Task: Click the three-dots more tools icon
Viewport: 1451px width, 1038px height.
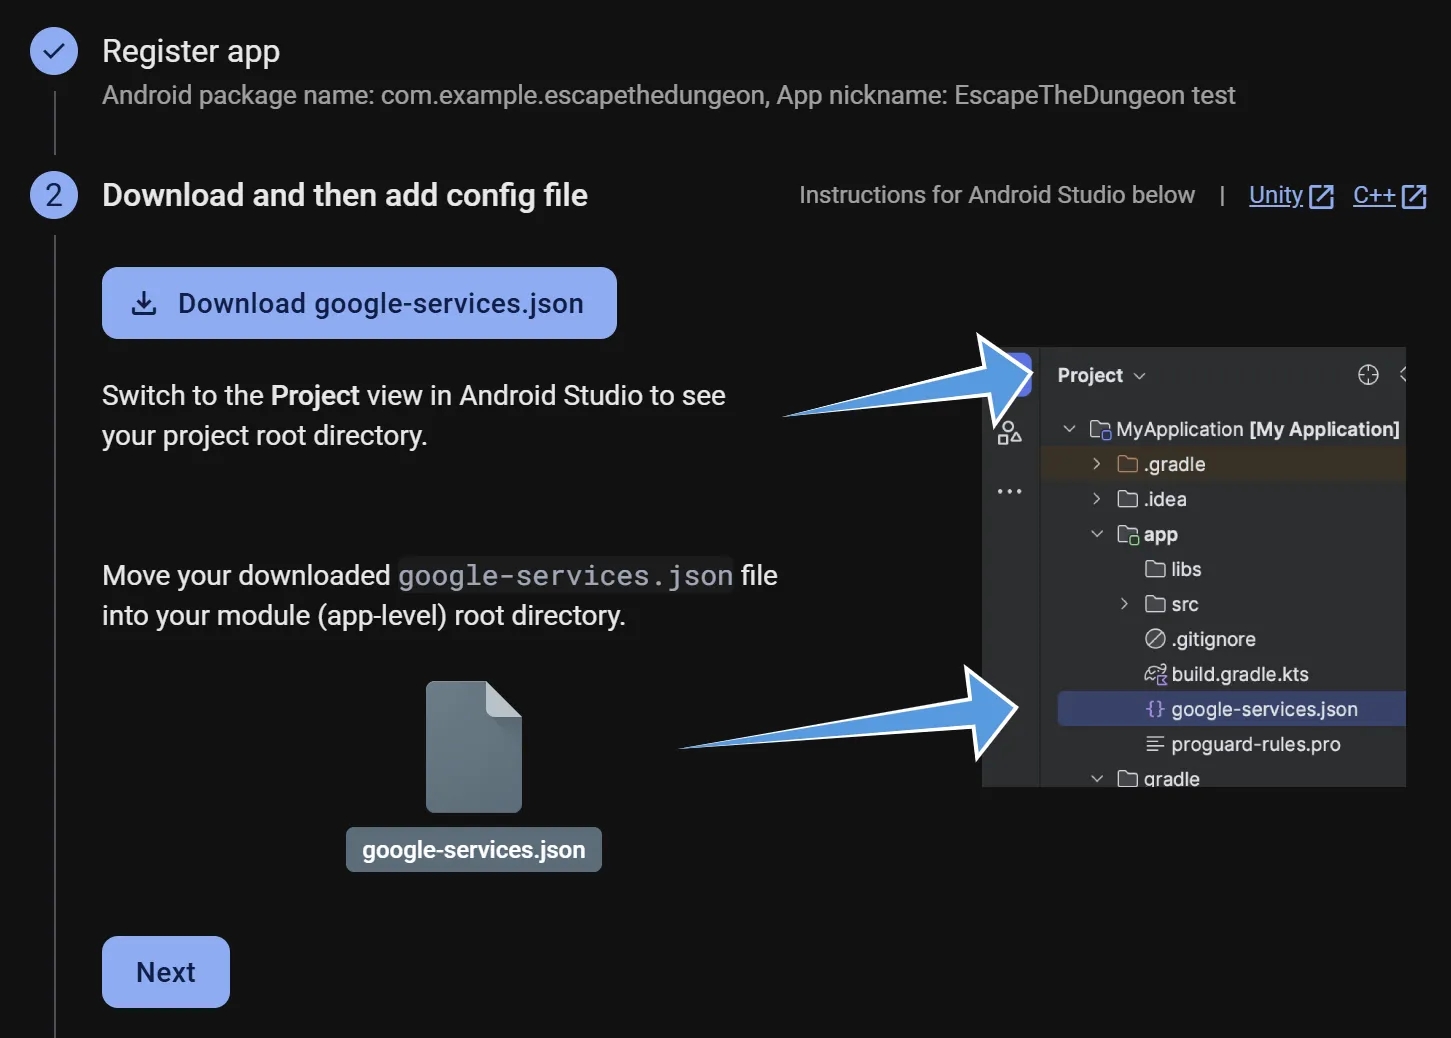Action: [1010, 491]
